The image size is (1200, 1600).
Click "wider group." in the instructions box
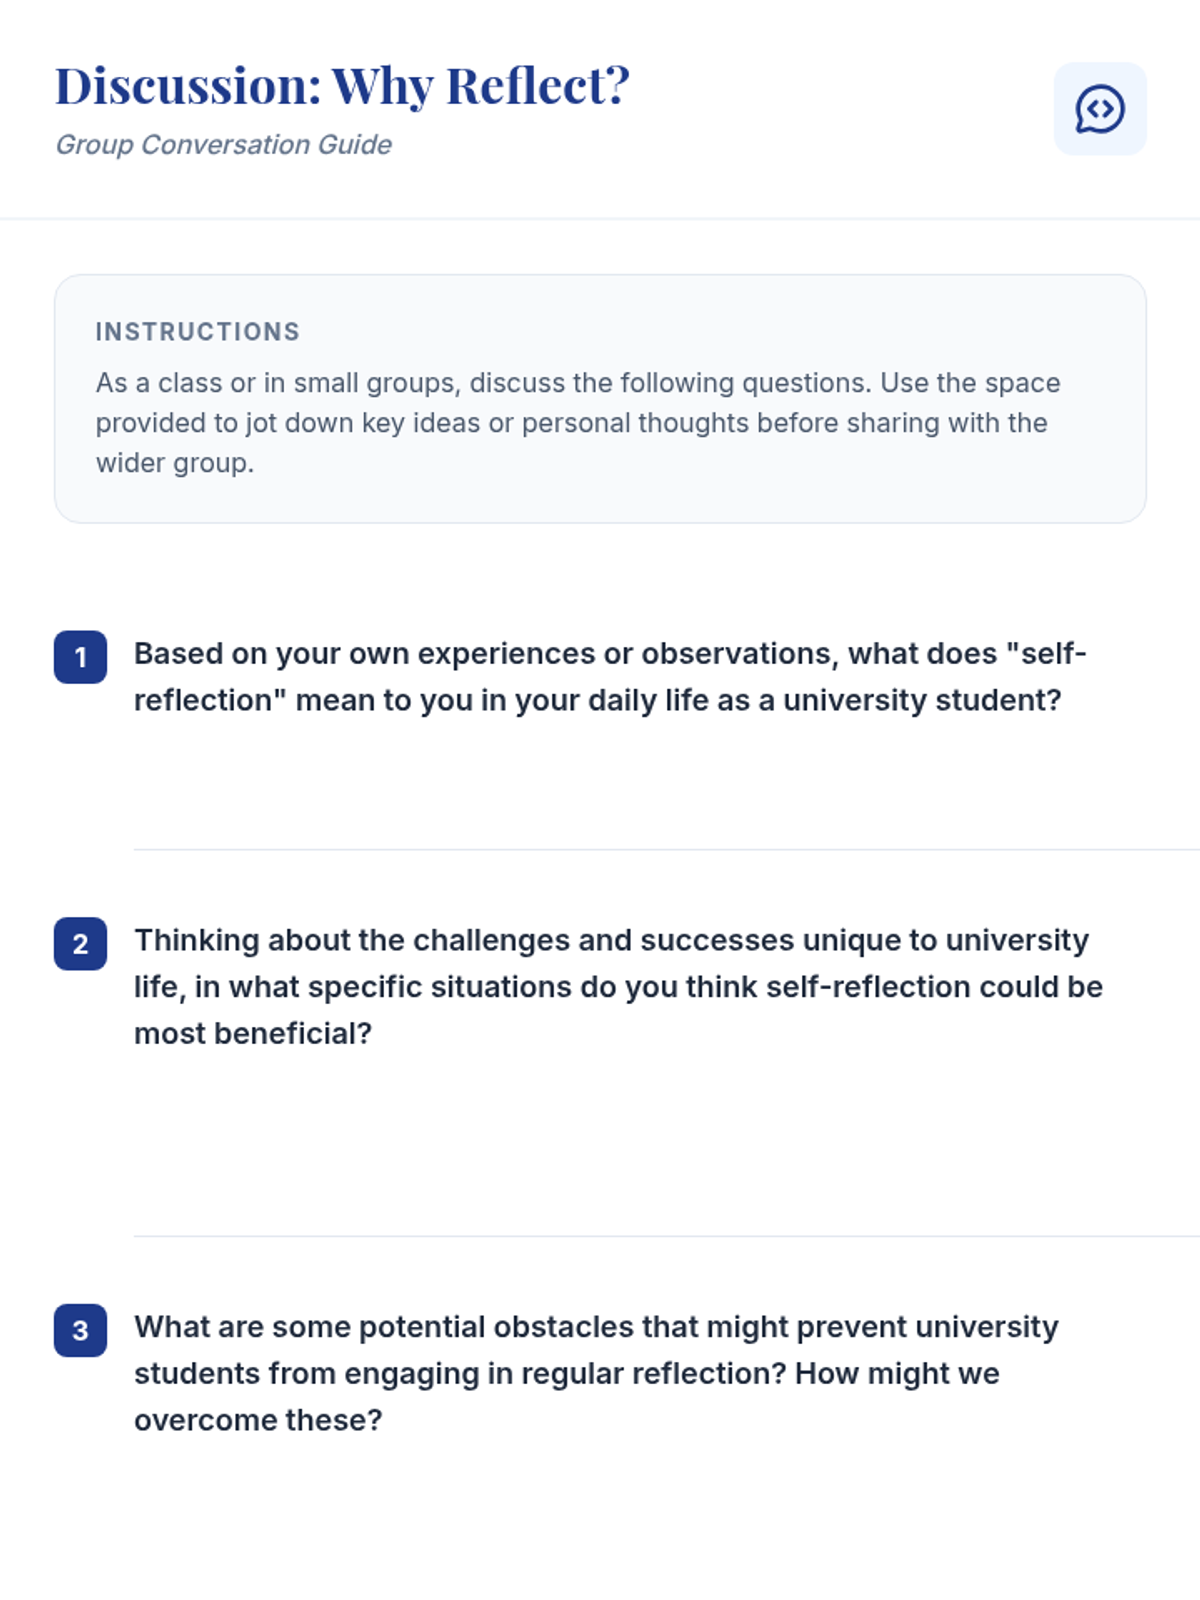[175, 463]
